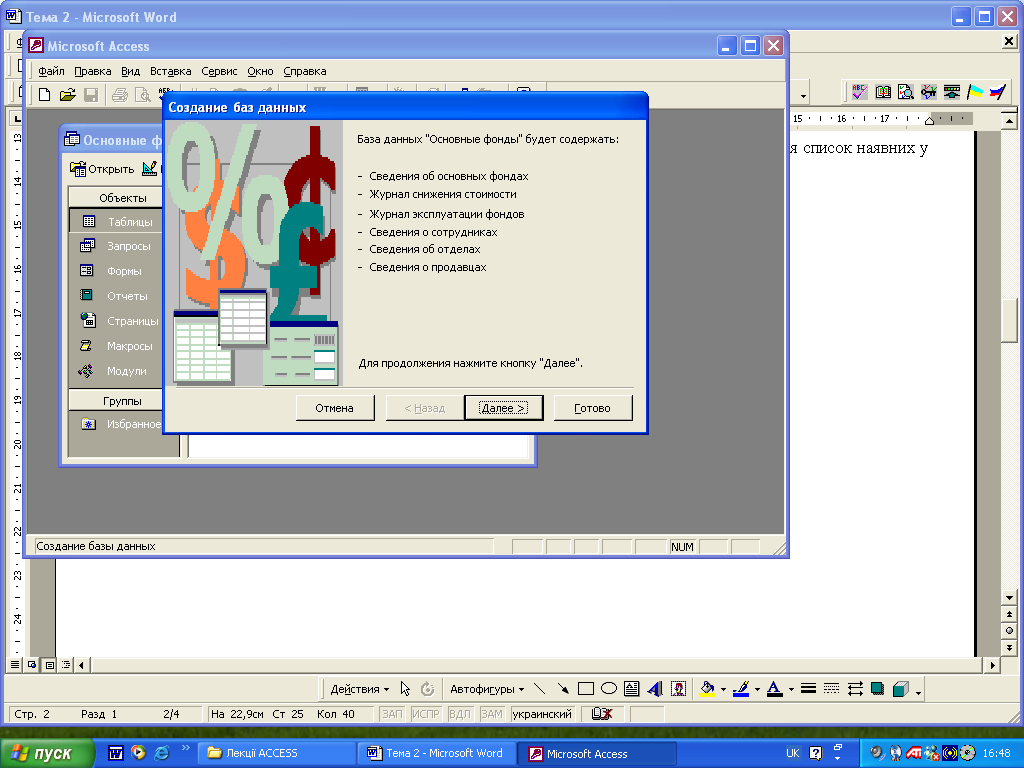Select the Line drawing tool
This screenshot has width=1024, height=768.
click(x=539, y=689)
